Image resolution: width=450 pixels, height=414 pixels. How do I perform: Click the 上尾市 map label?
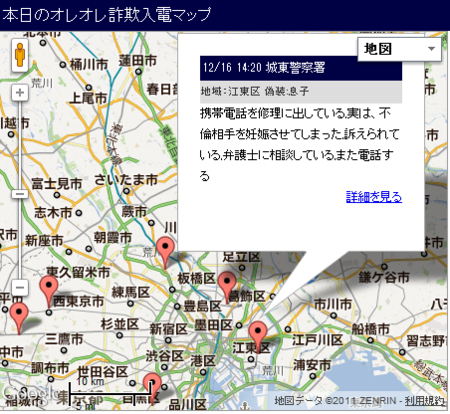[88, 98]
